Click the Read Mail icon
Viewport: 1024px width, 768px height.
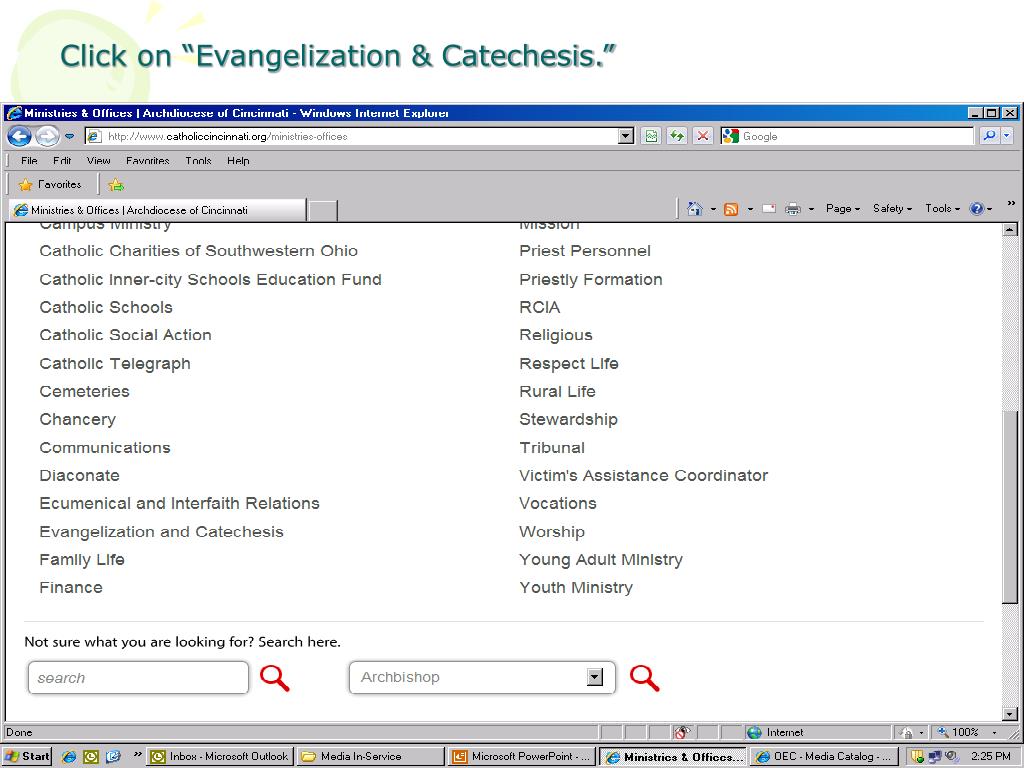click(x=769, y=209)
